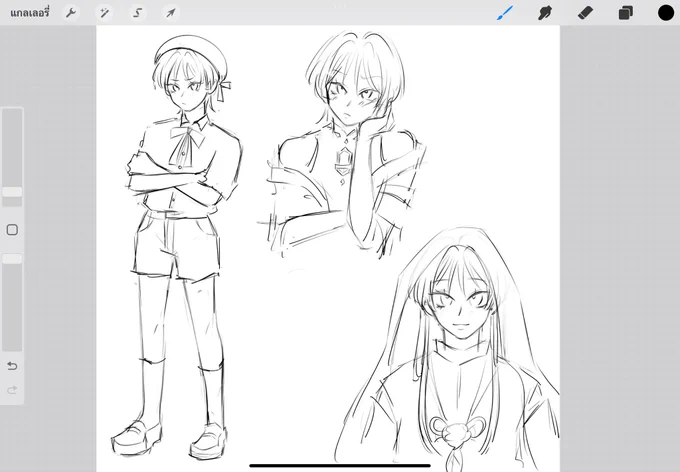Select the Eraser tool
This screenshot has width=680, height=472.
tap(585, 13)
